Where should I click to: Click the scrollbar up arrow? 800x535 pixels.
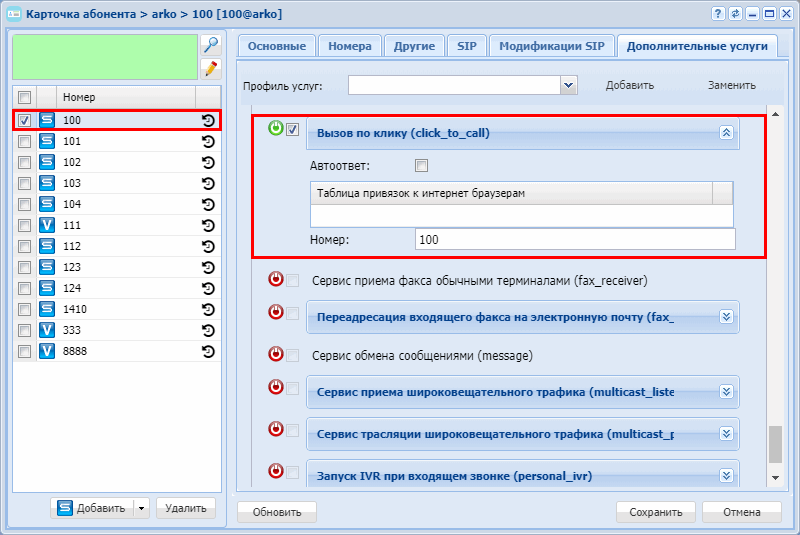[776, 114]
